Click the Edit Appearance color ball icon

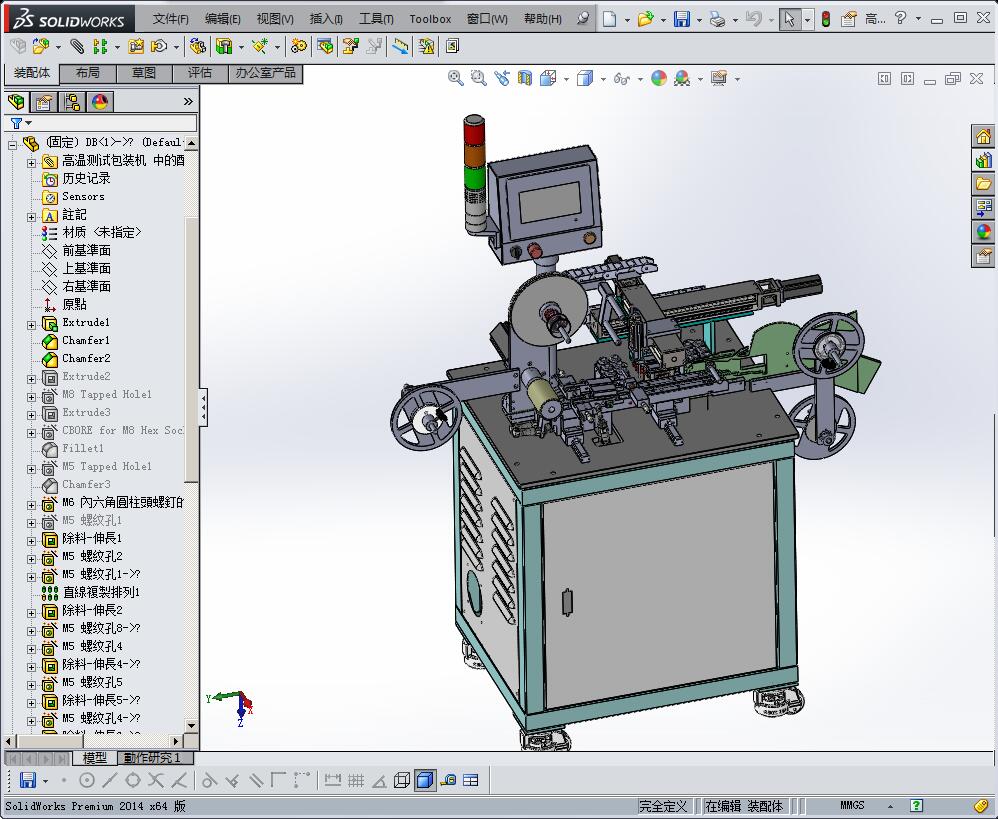pos(658,78)
